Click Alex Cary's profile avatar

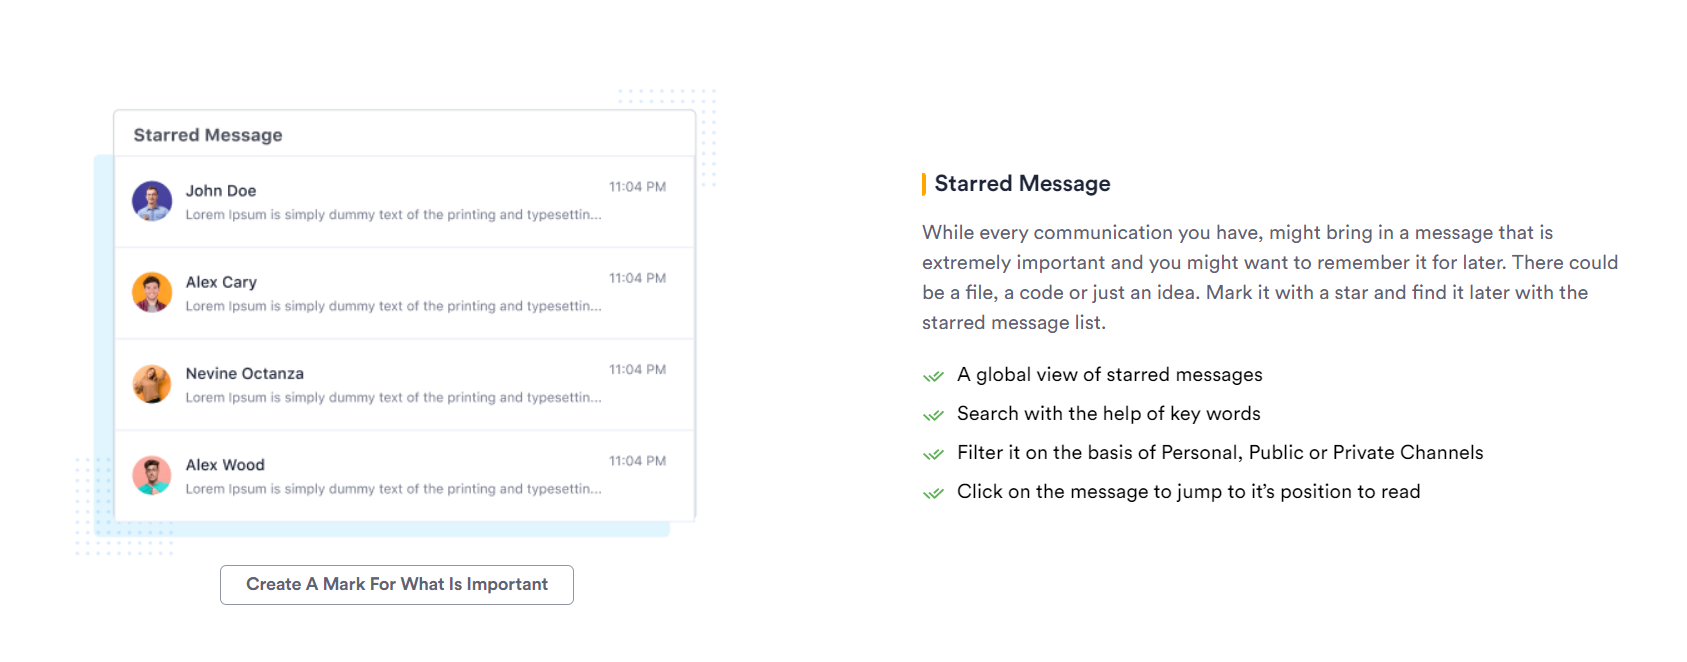coord(152,292)
